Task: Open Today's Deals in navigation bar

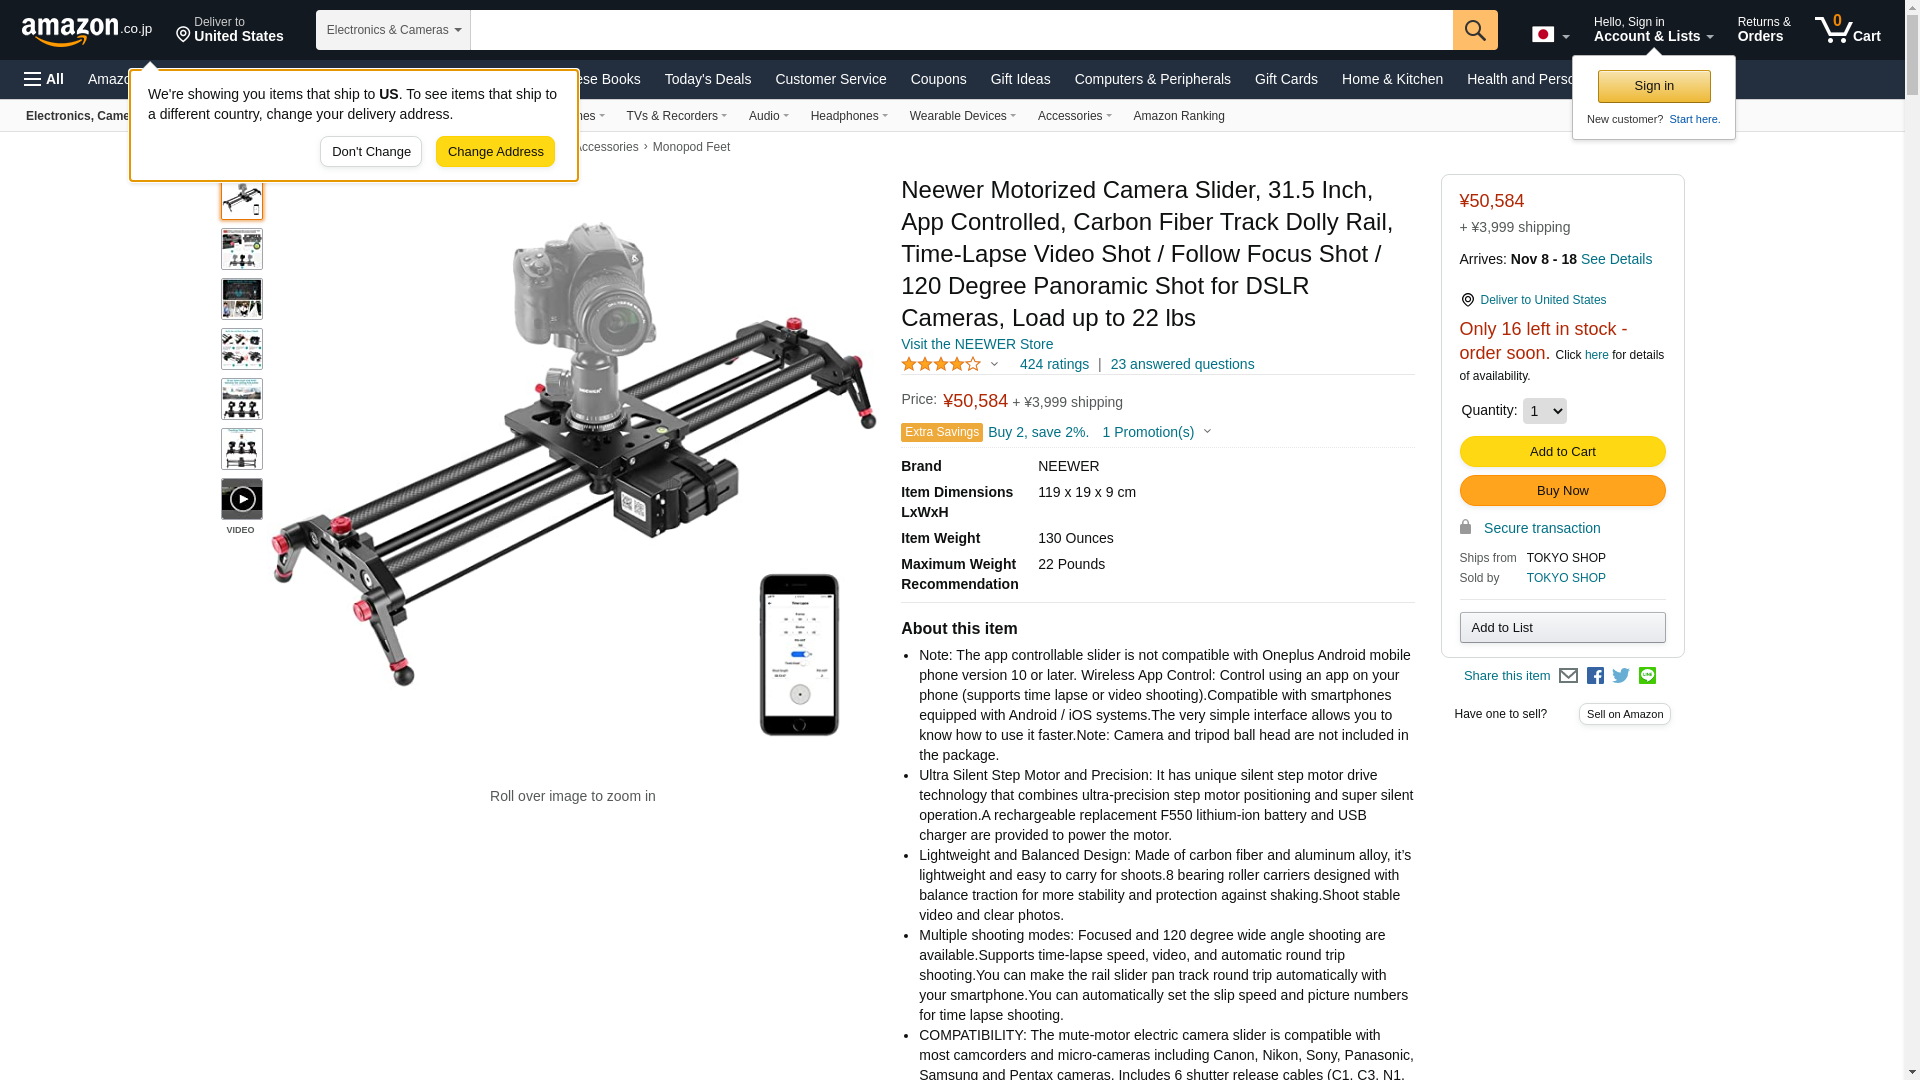Action: [x=707, y=79]
